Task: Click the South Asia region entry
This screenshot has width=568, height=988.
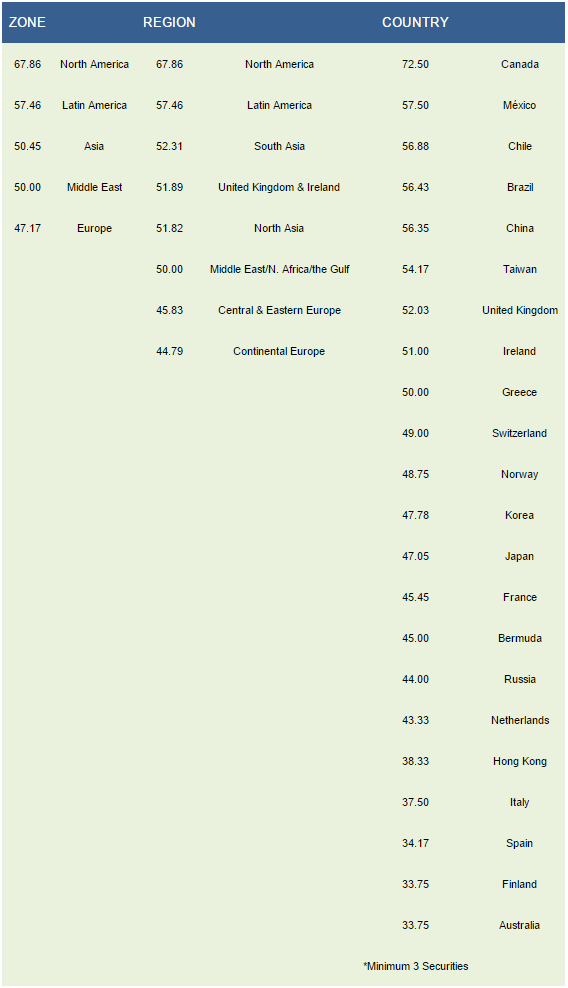Action: click(x=279, y=146)
